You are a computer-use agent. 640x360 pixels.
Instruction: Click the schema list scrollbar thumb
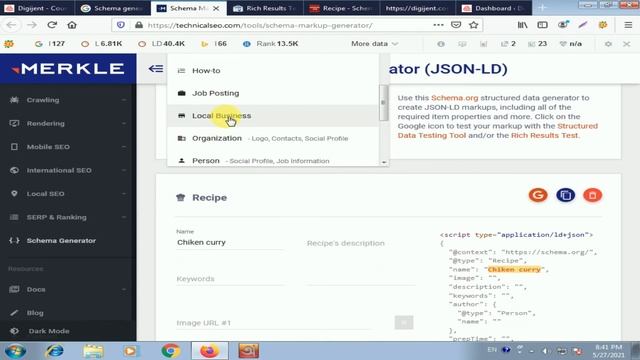tap(383, 103)
